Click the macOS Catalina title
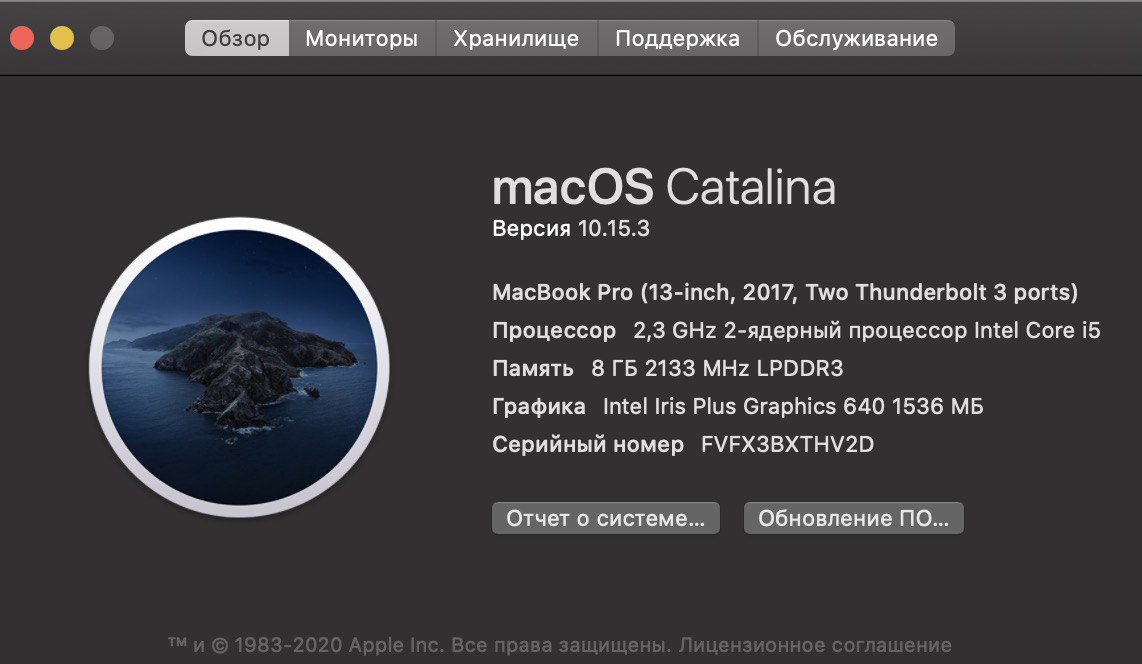Viewport: 1142px width, 664px height. point(664,187)
